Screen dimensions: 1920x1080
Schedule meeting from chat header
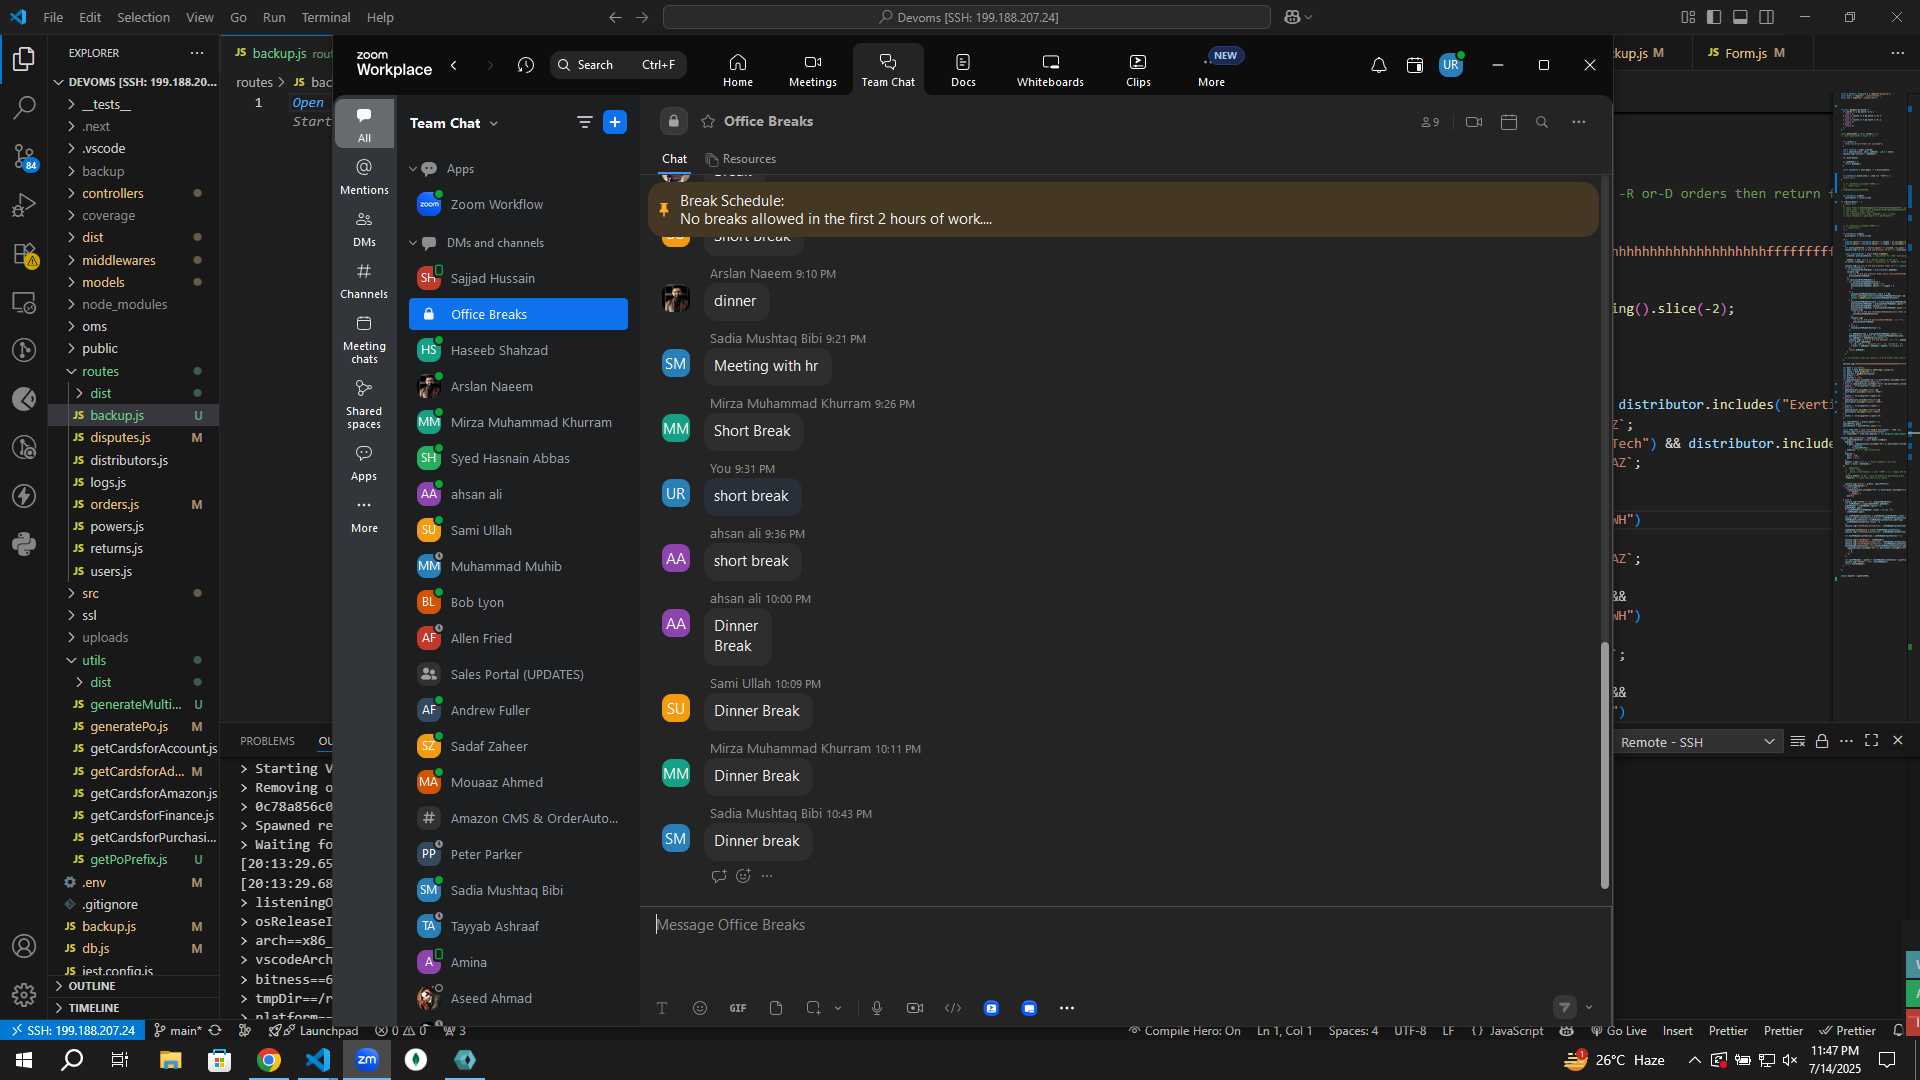[1509, 122]
